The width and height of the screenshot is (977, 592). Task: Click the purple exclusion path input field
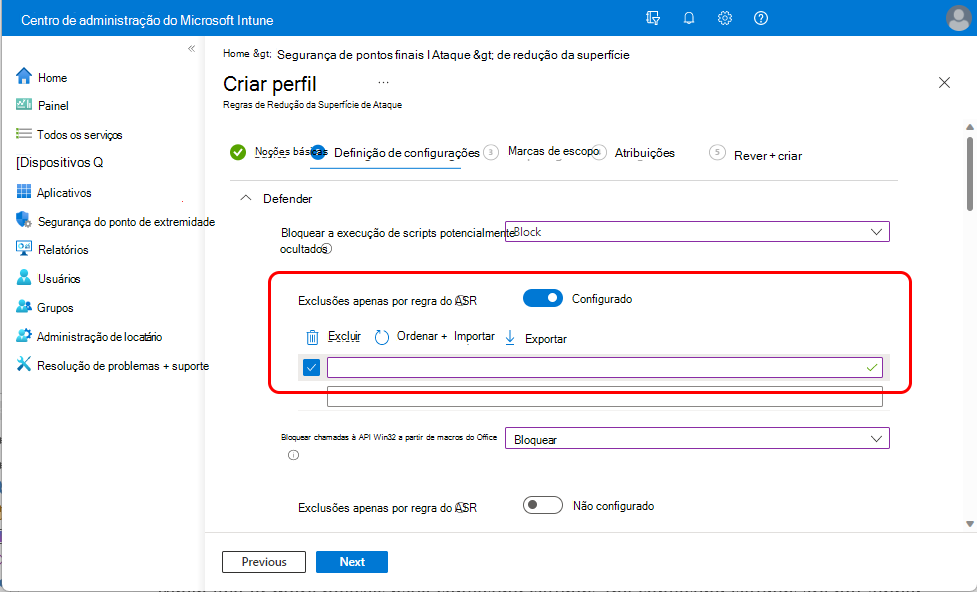(604, 367)
